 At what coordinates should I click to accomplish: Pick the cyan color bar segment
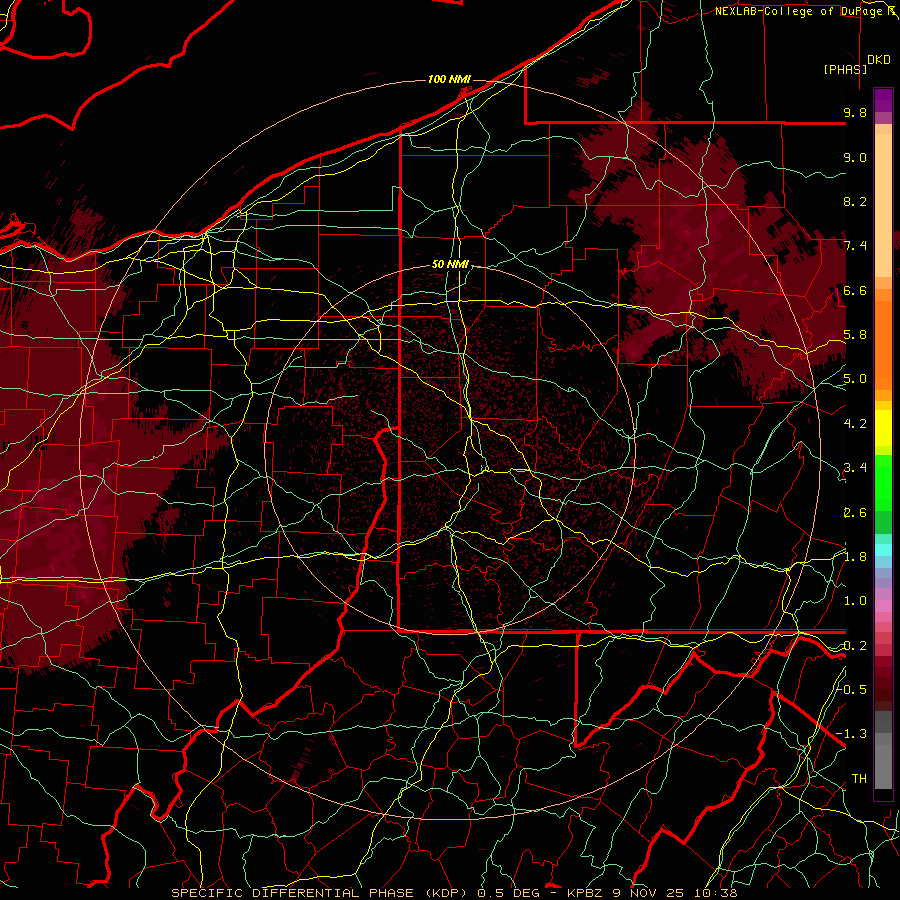tap(883, 549)
